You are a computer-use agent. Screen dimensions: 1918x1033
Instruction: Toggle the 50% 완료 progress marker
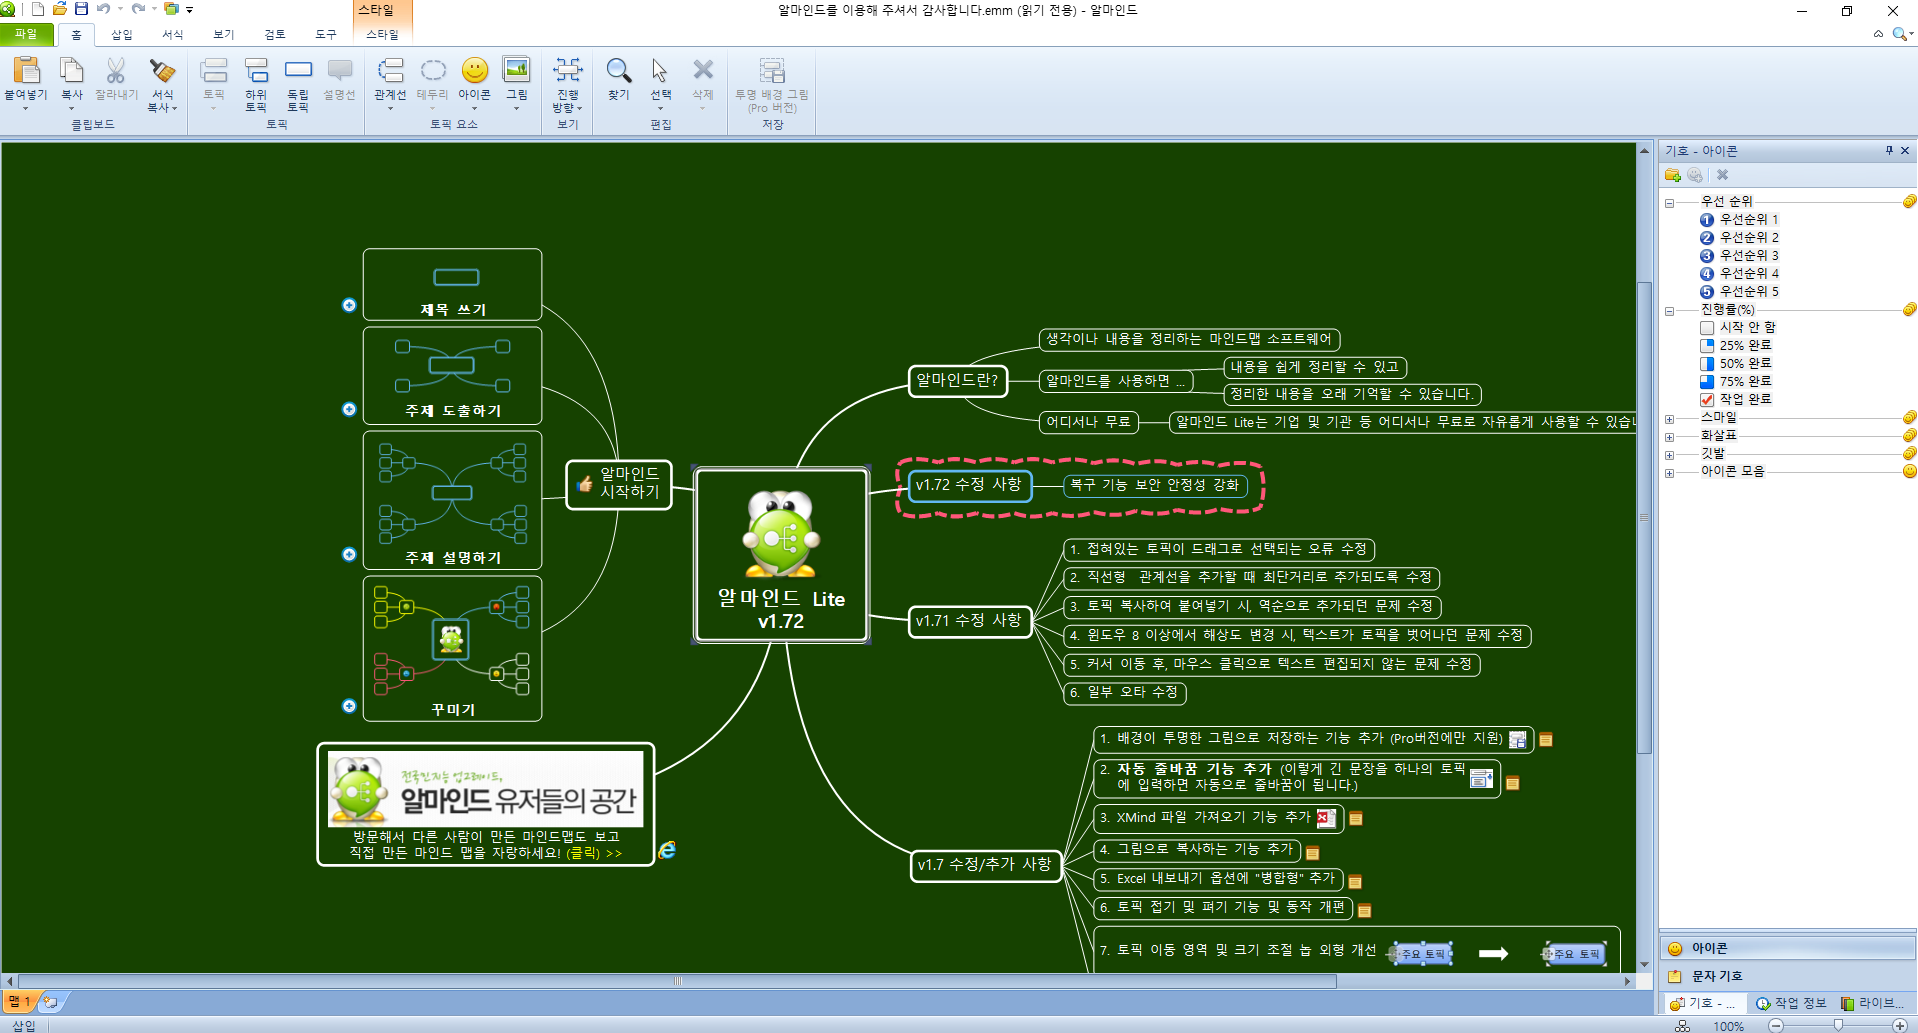1707,364
